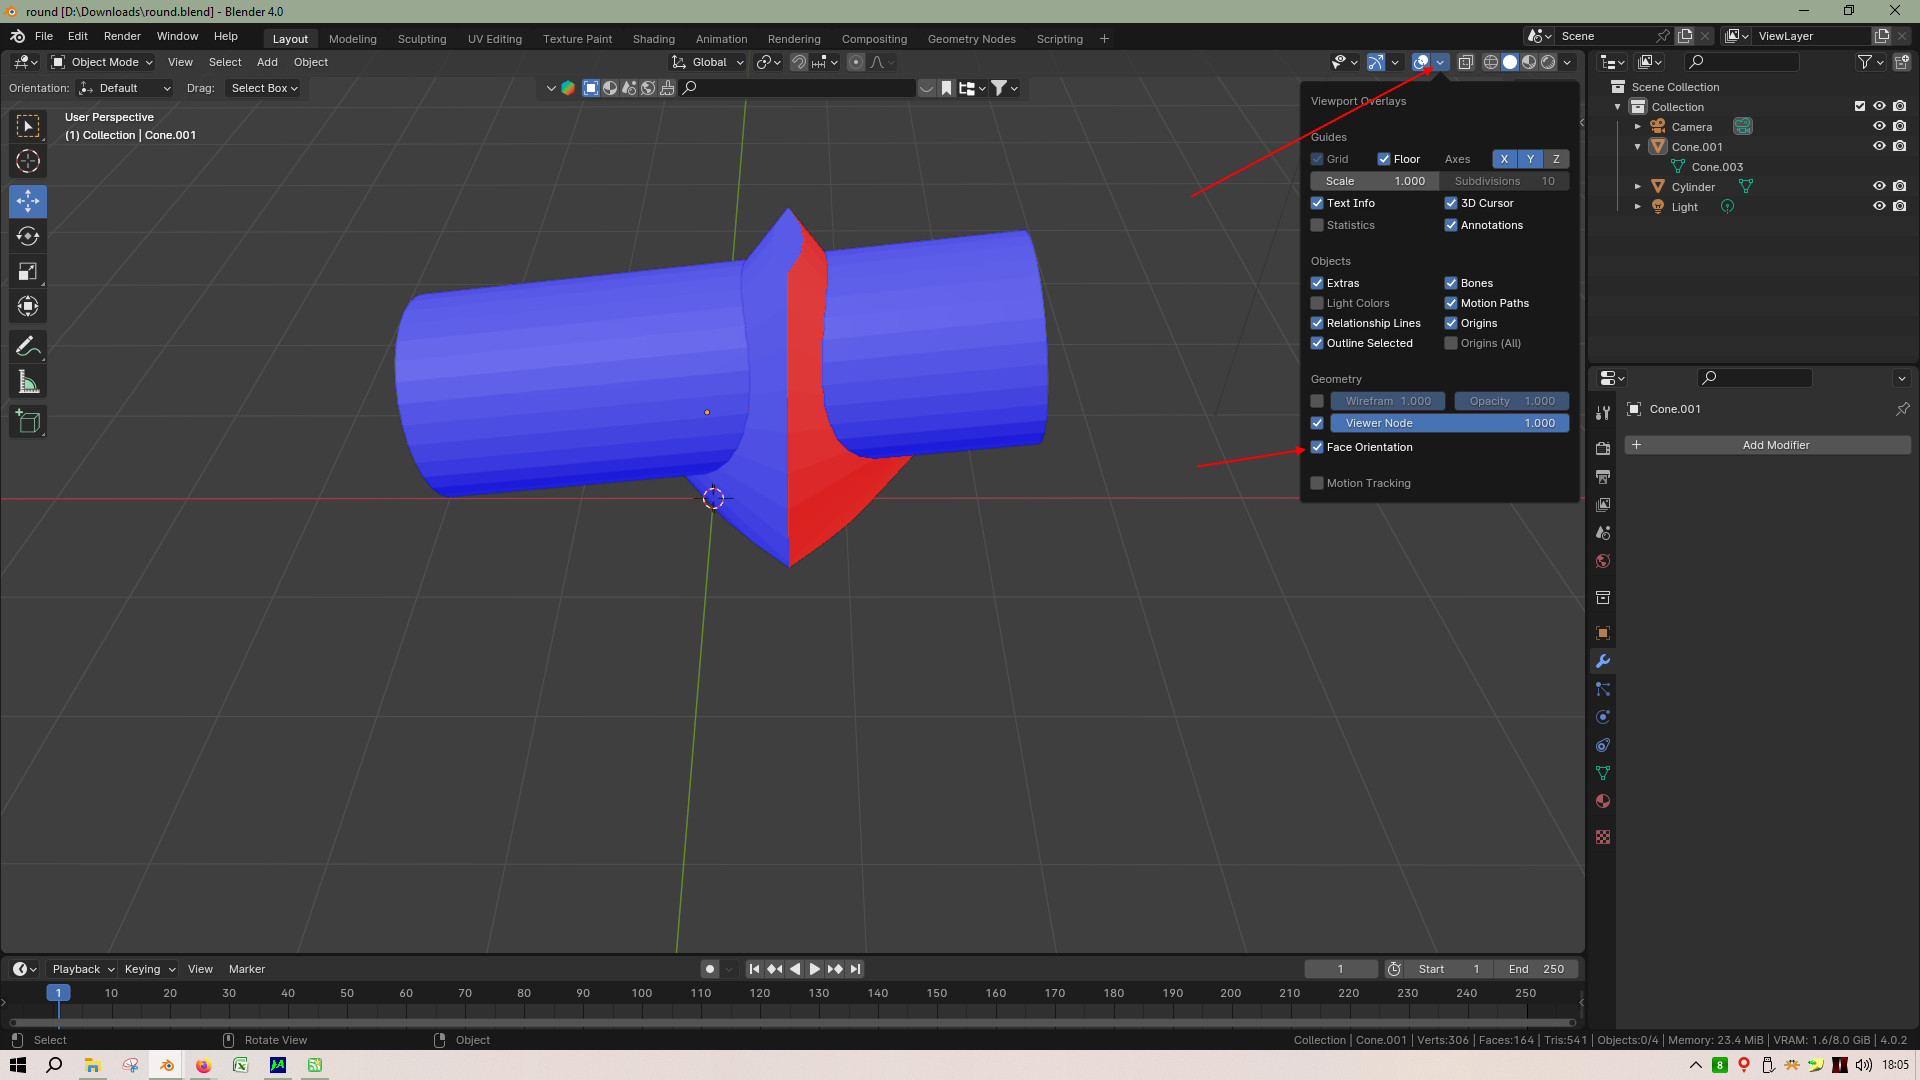Screen dimensions: 1920x1080
Task: Enable the Statistics overlay checkbox
Action: [x=1317, y=225]
